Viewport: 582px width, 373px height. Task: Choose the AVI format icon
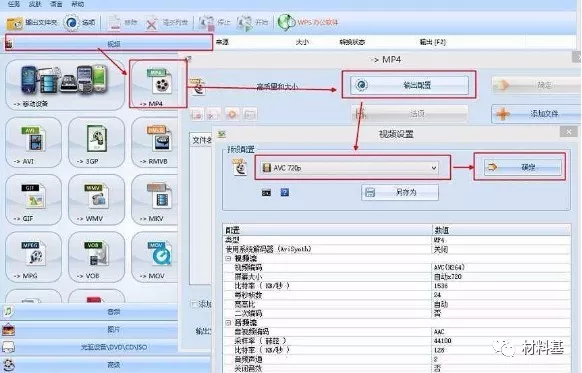point(33,142)
